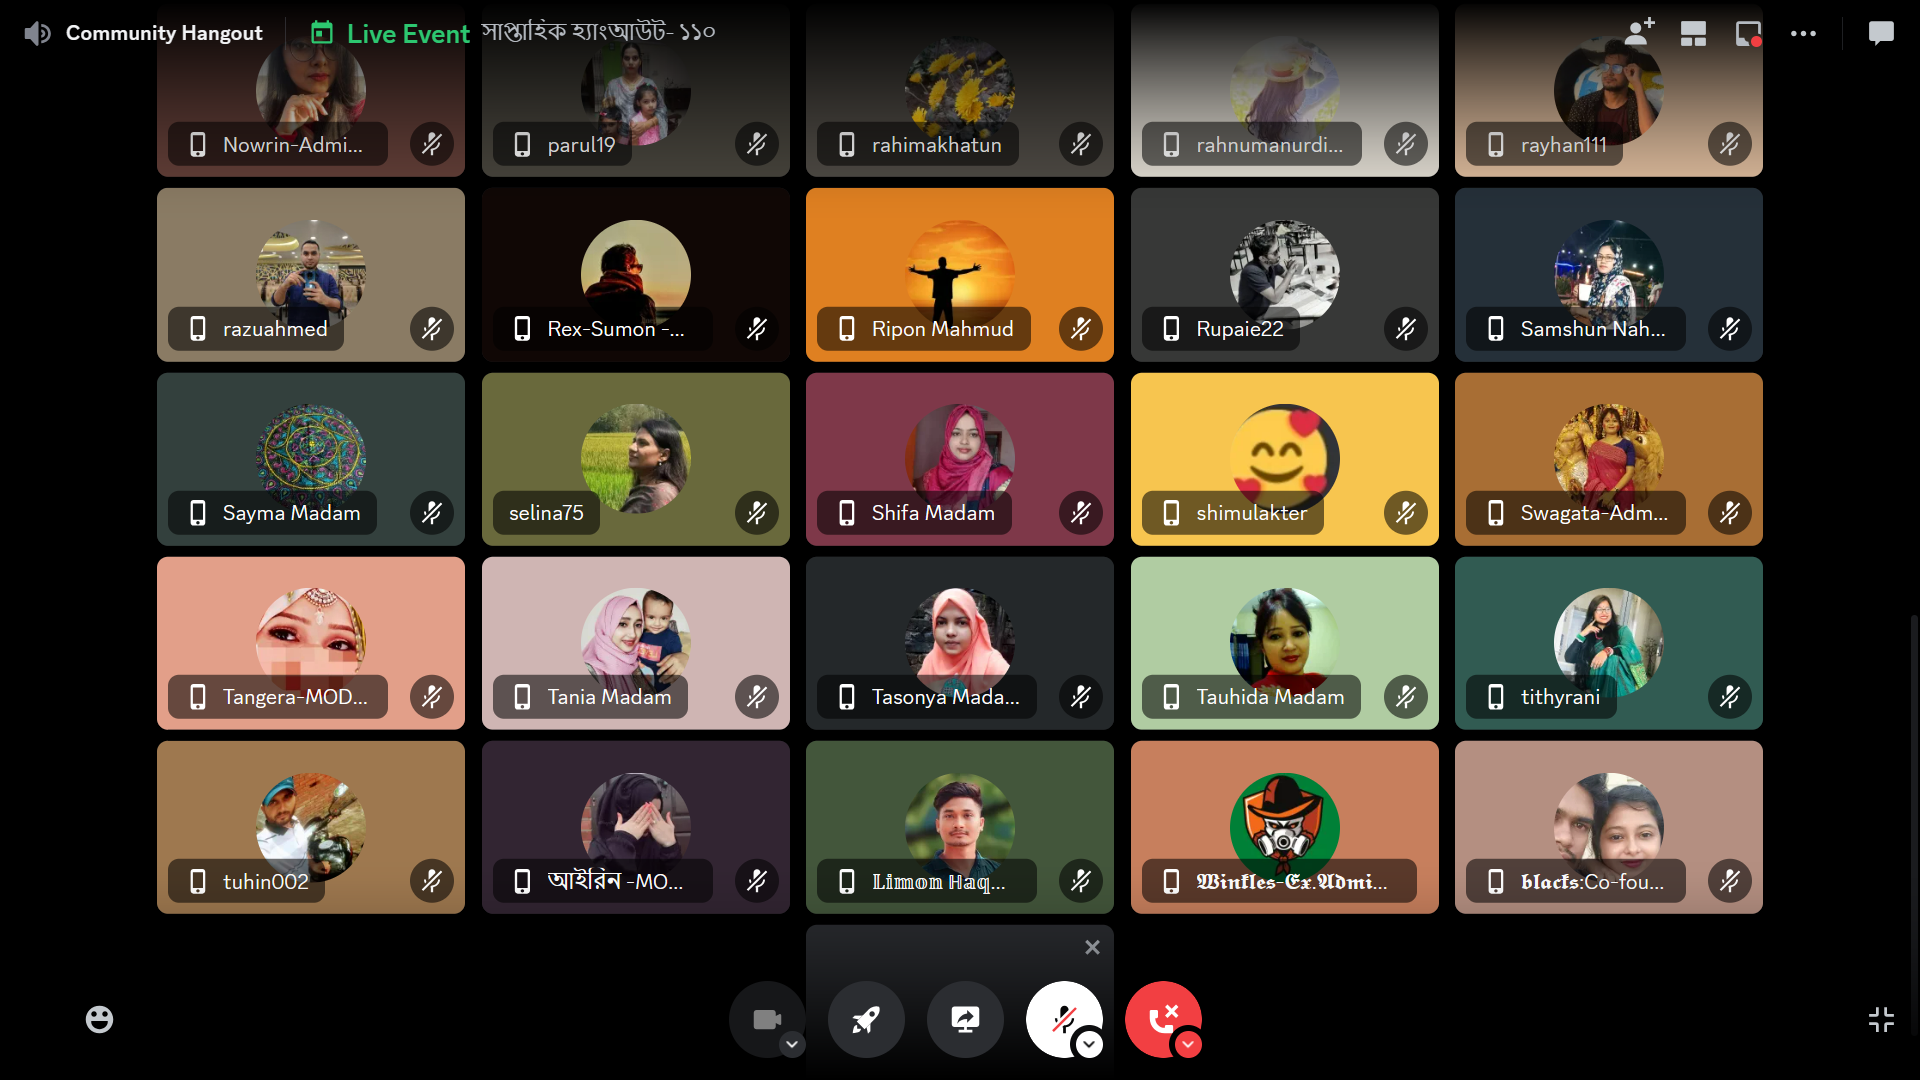Toggle muted mic icon on Ripon Mahmud tile

pos(1080,329)
